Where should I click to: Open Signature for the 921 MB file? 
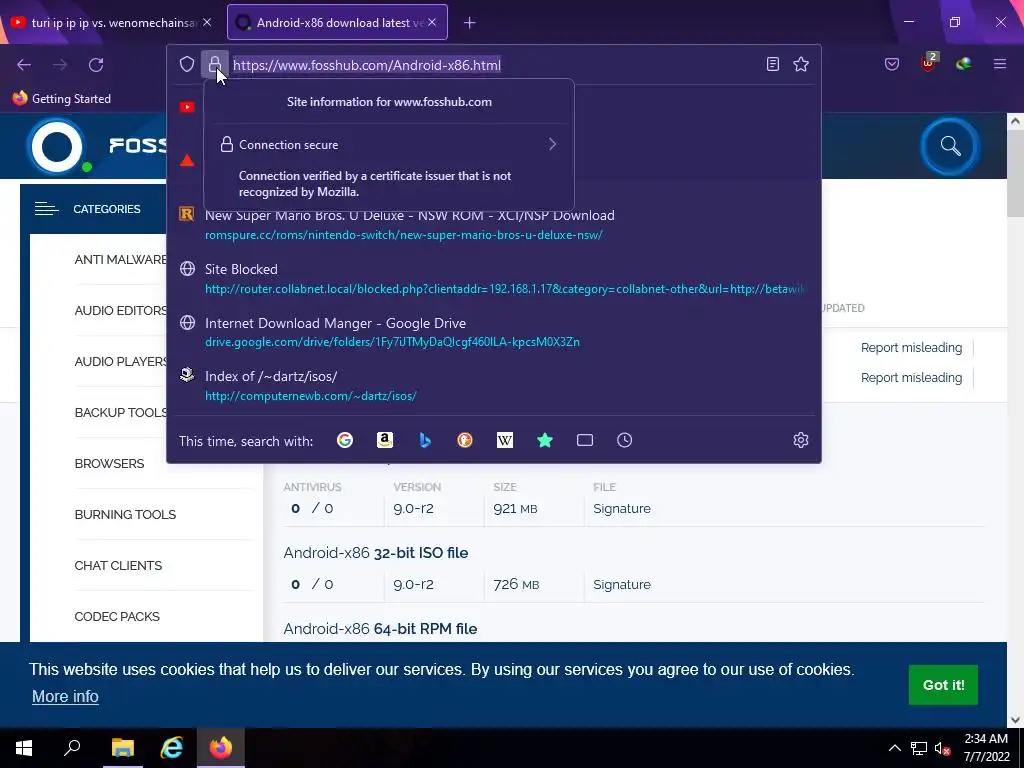(x=622, y=509)
